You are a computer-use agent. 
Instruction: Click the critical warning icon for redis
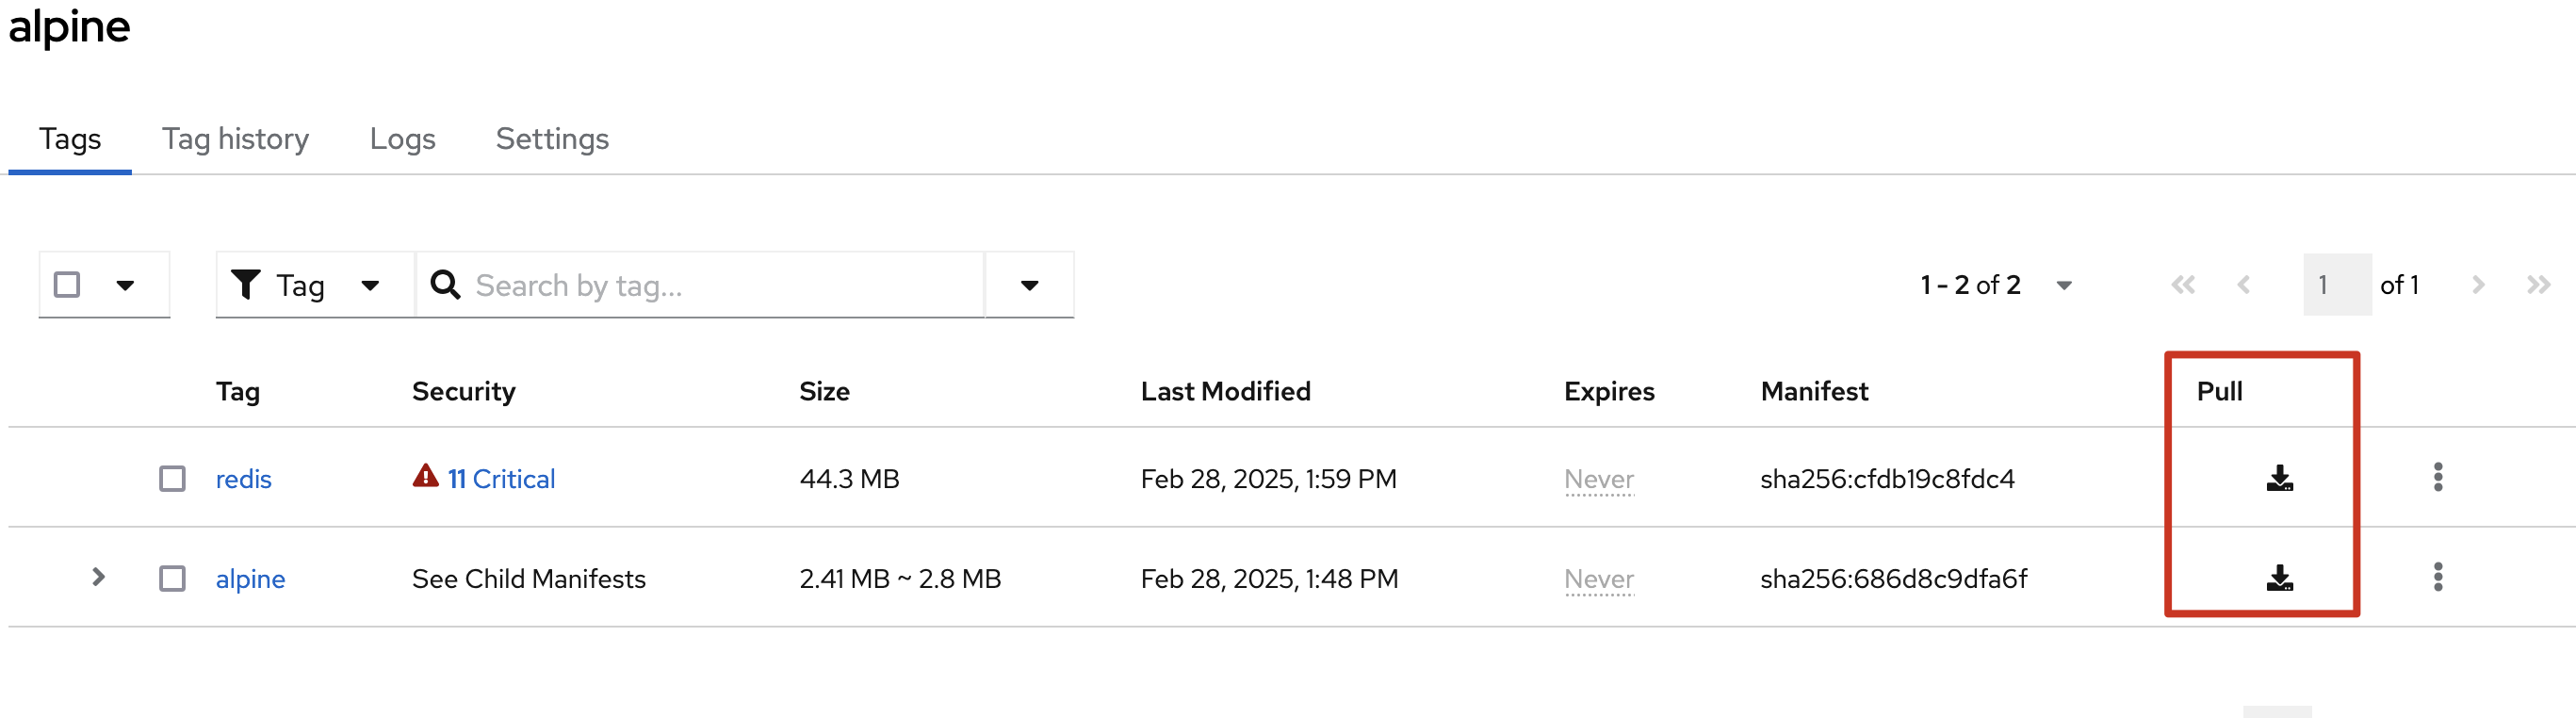[425, 476]
